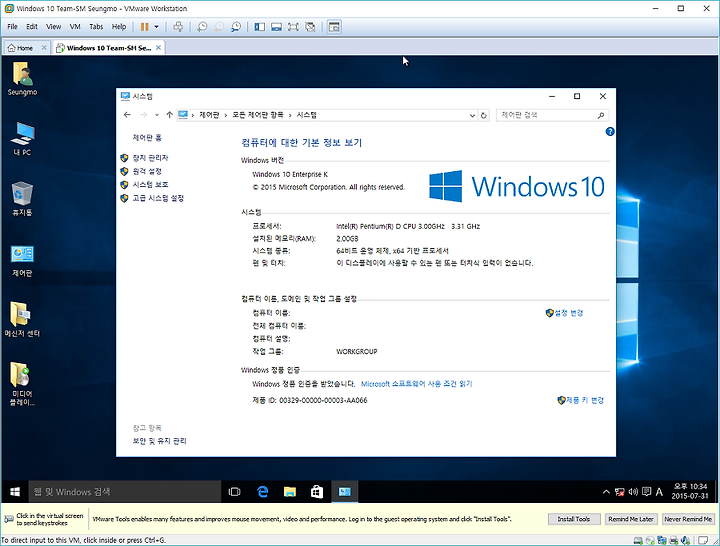This screenshot has height=546, width=720.
Task: Select the 메신저 센터 desktop folder
Action: click(22, 320)
